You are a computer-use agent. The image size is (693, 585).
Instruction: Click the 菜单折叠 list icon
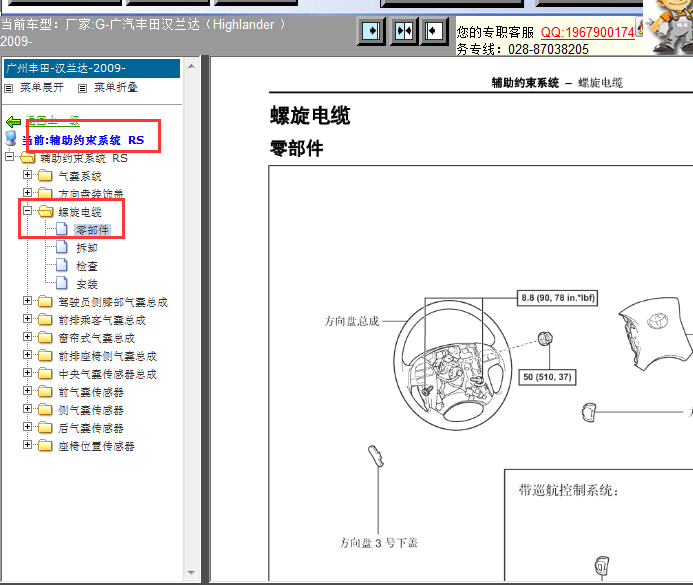(82, 88)
